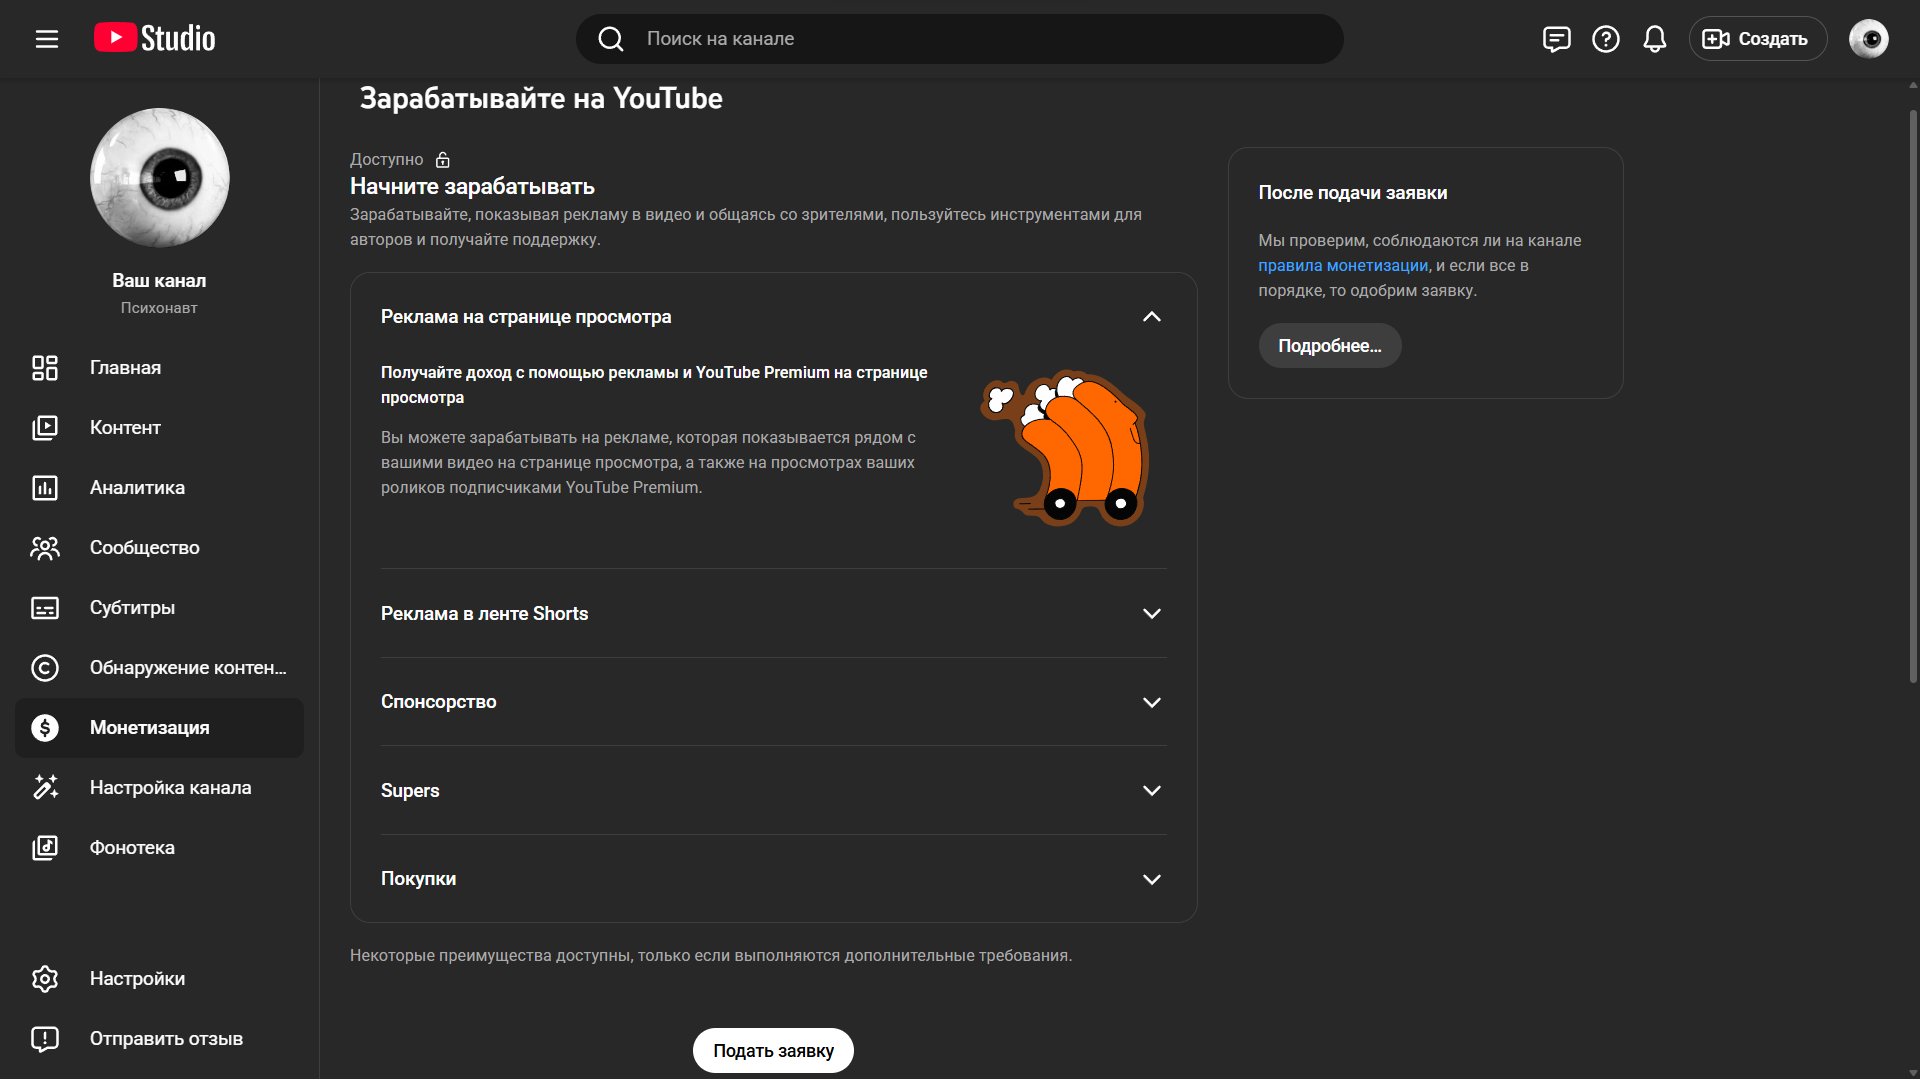Click the После подачи заявки heading
Image resolution: width=1920 pixels, height=1079 pixels.
pyautogui.click(x=1353, y=193)
